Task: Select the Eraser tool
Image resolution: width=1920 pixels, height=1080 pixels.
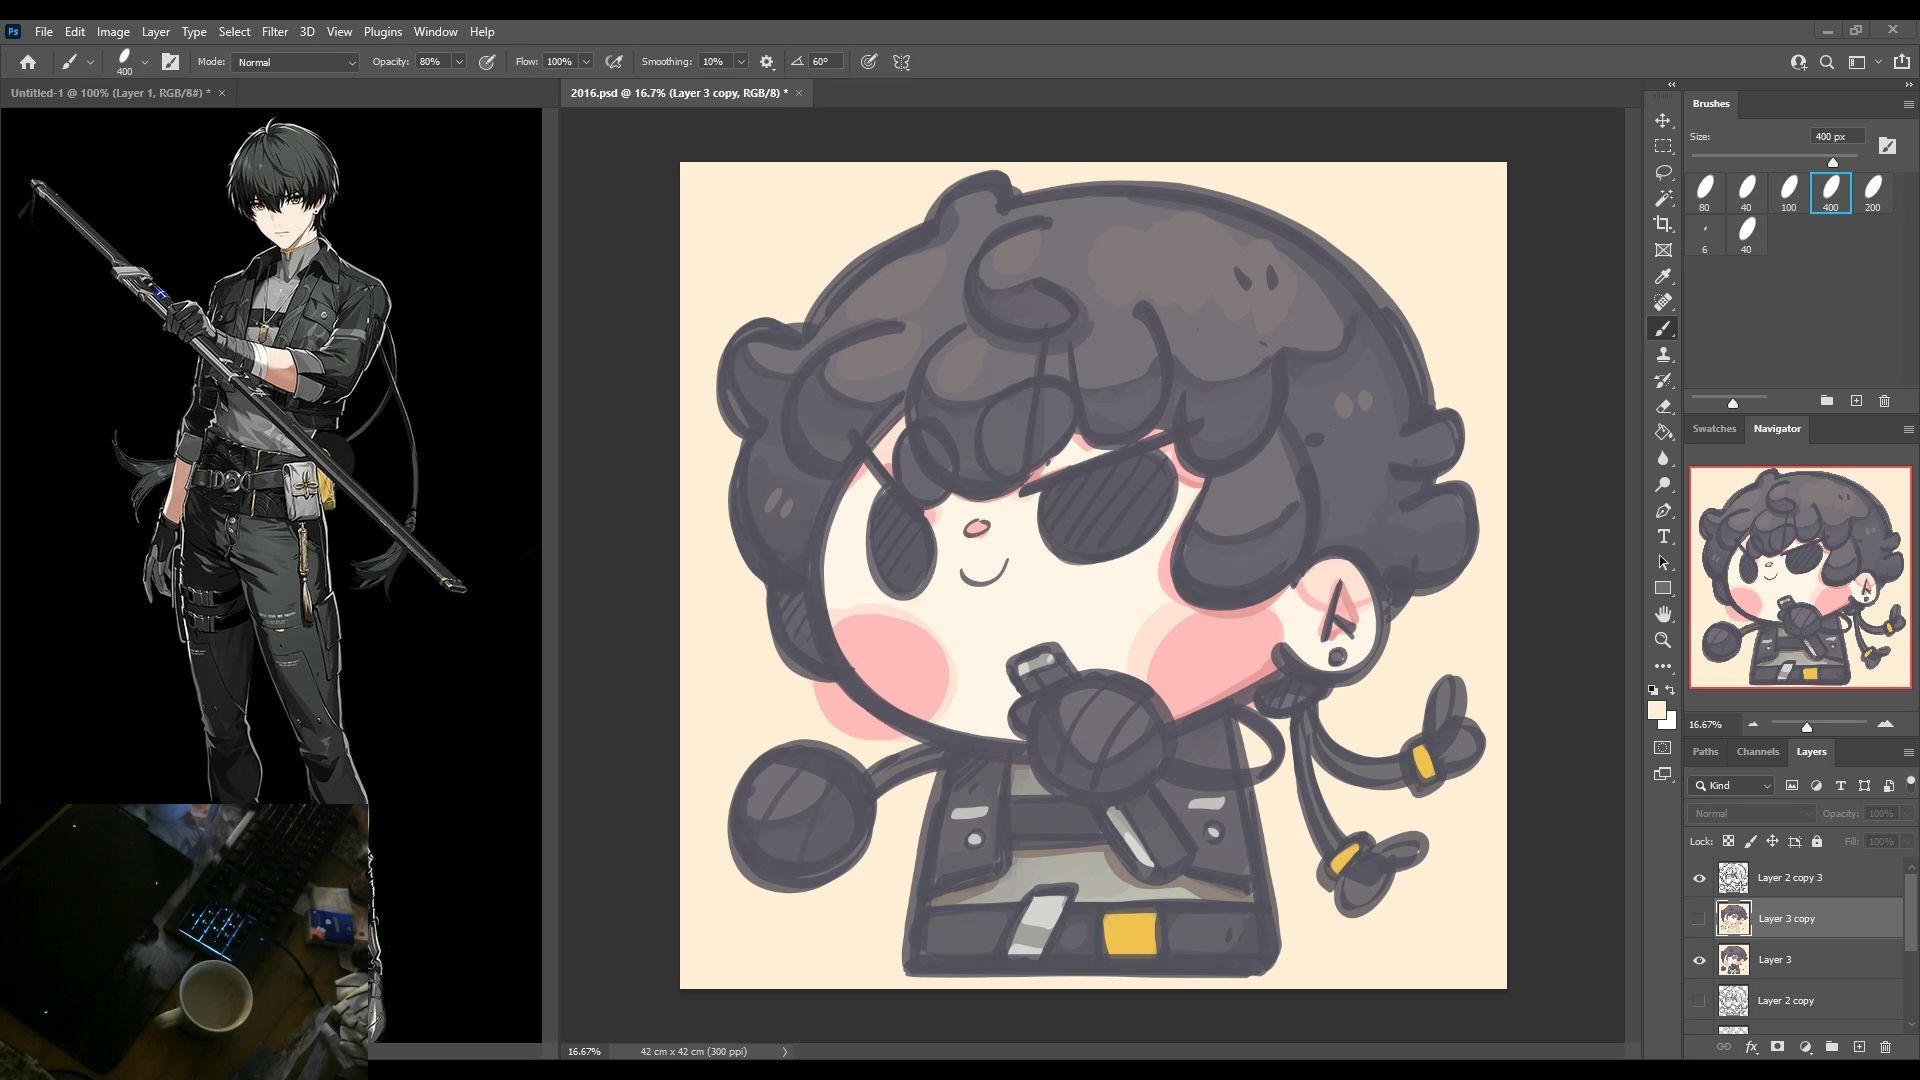Action: coord(1663,406)
